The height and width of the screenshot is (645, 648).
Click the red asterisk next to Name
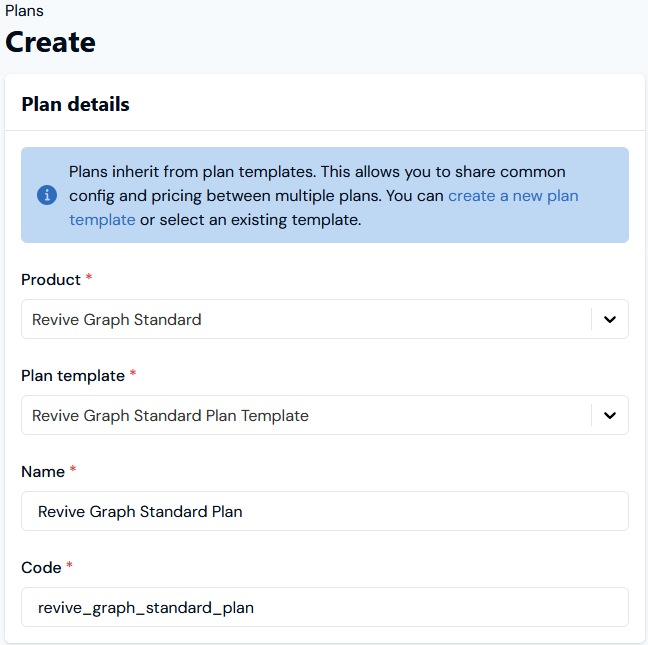click(73, 472)
